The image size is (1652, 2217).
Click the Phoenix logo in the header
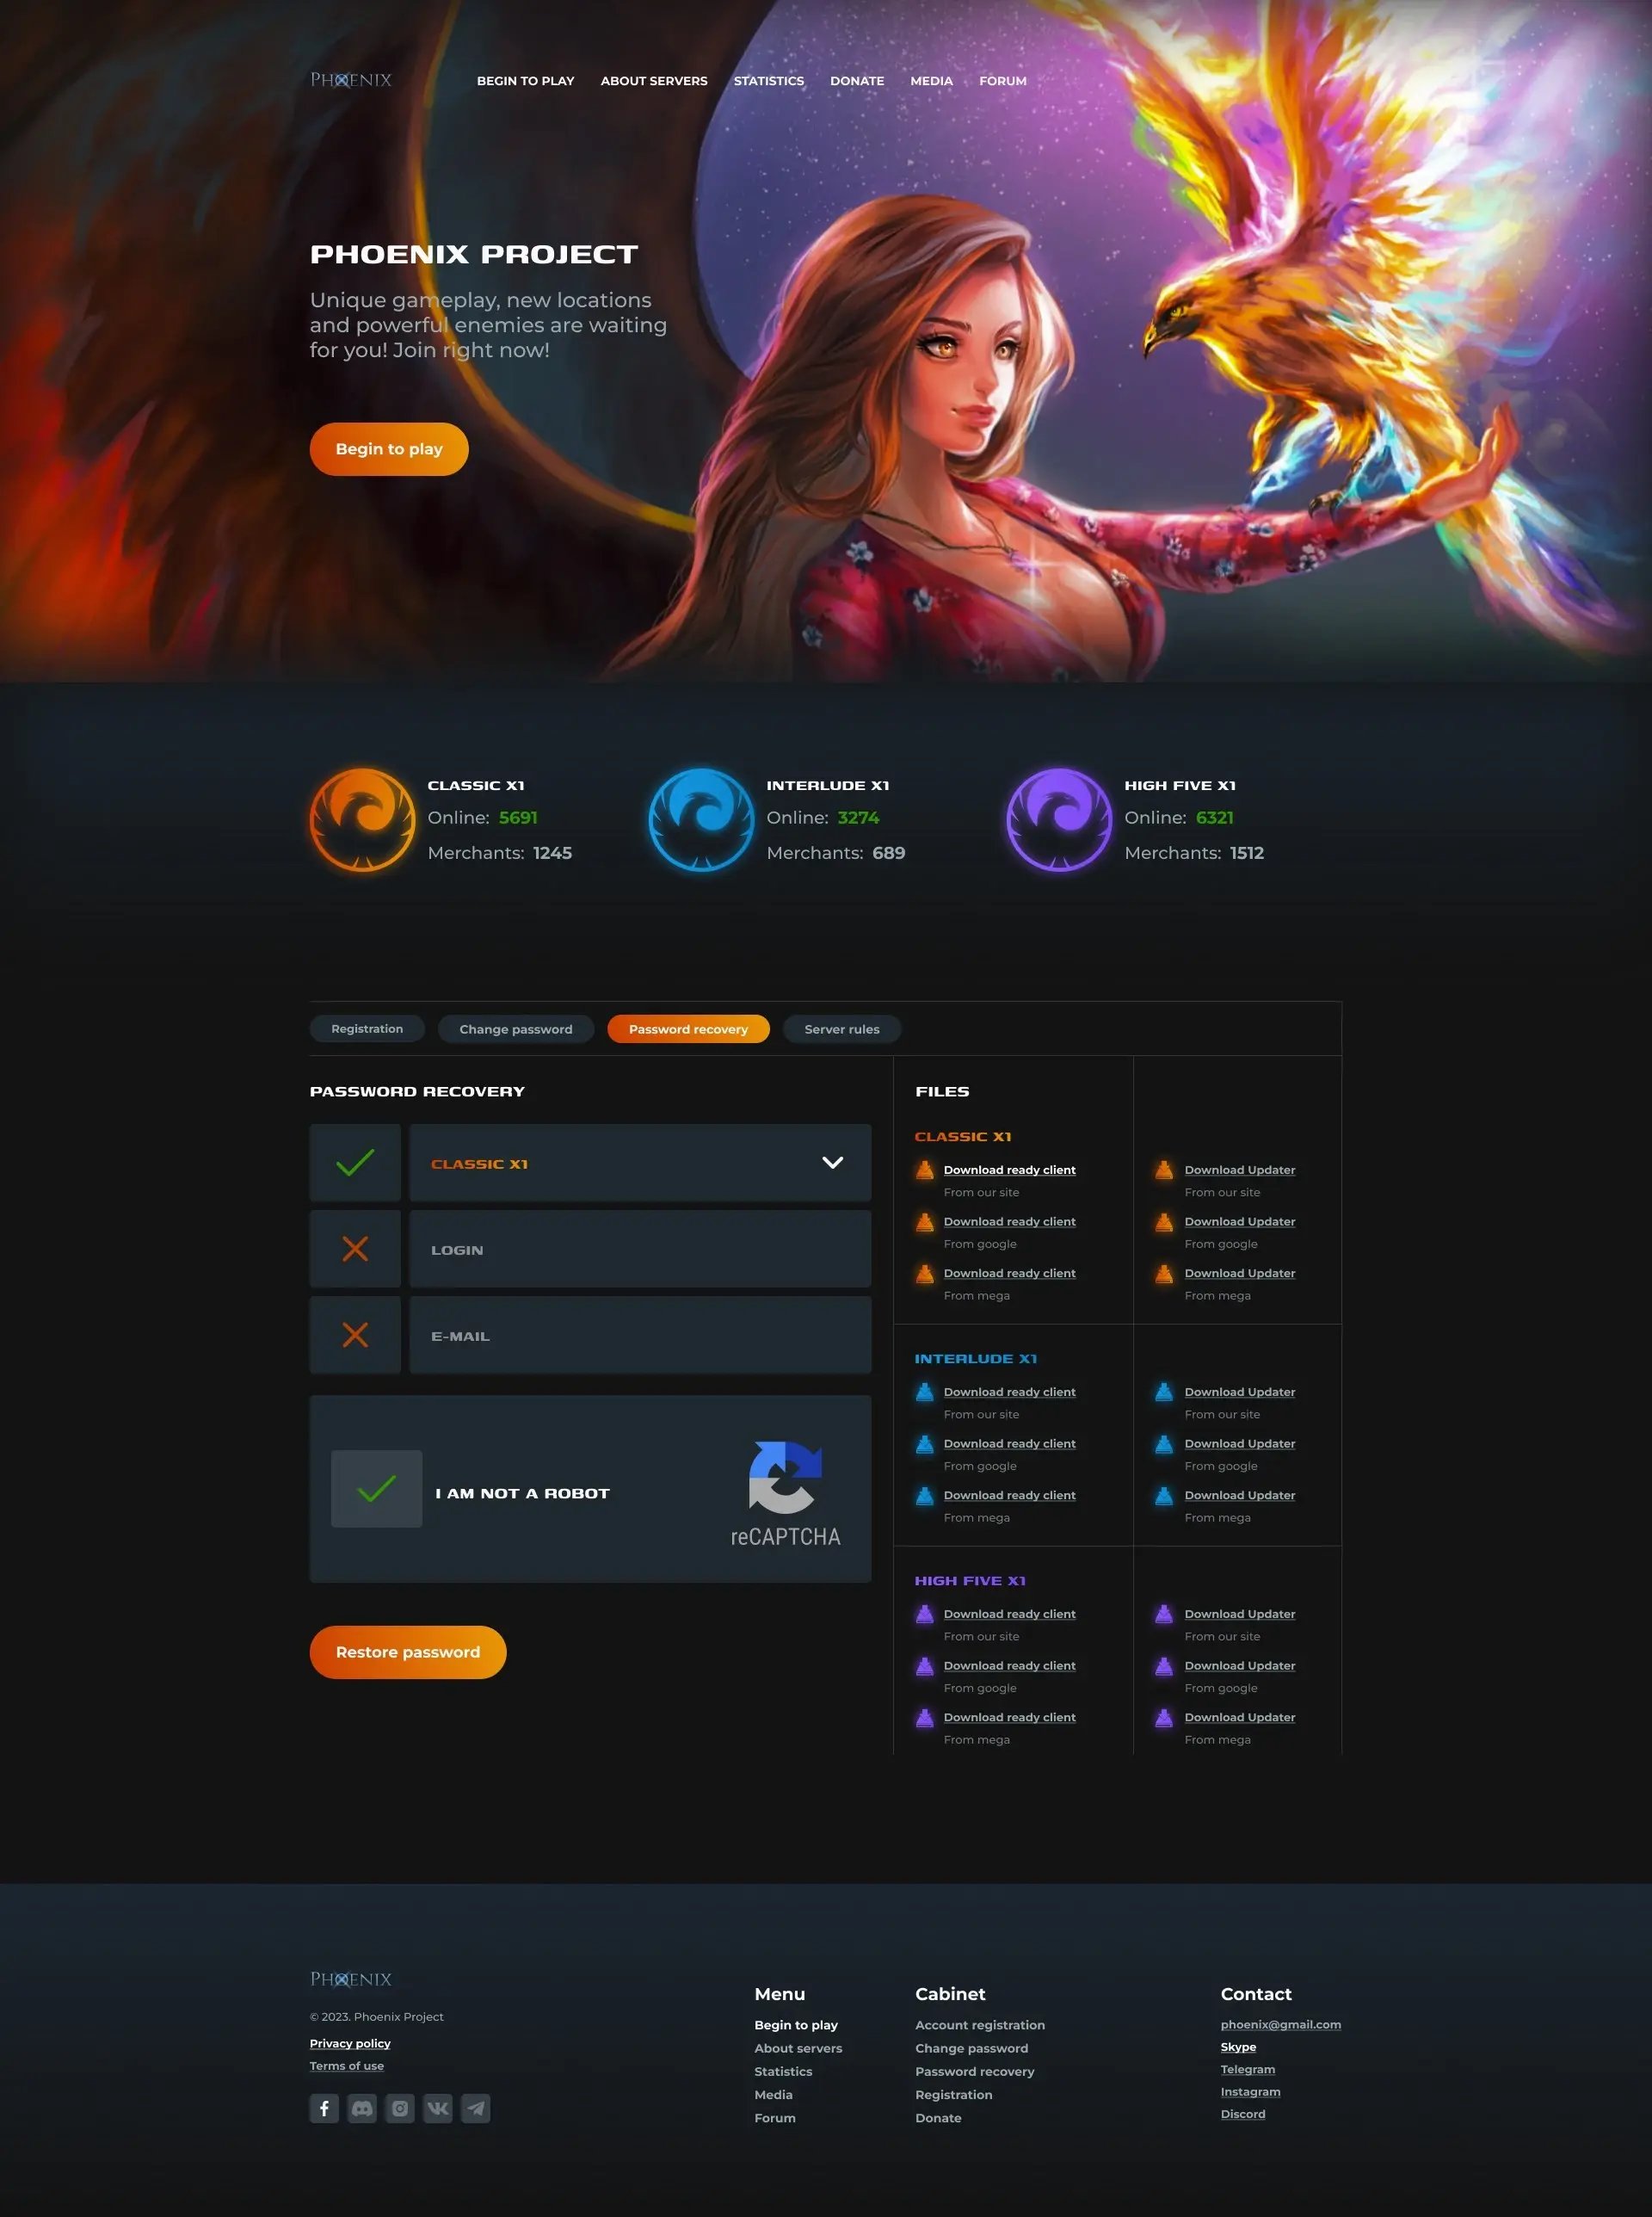(x=348, y=80)
